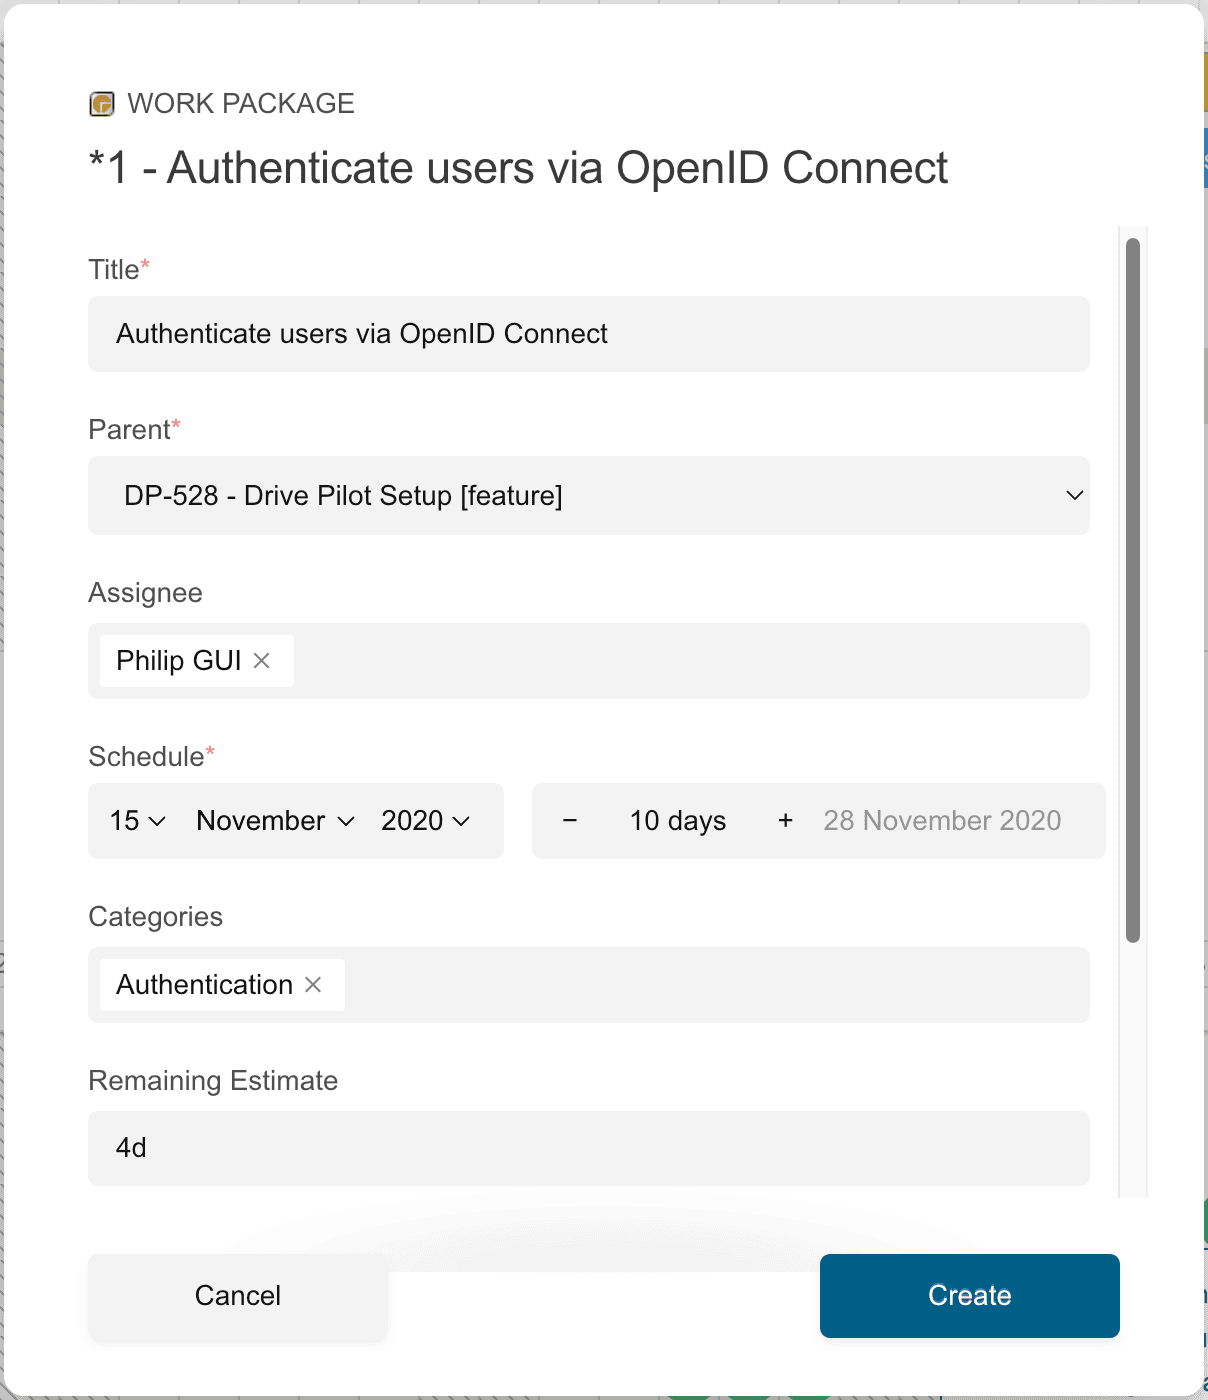Click the dialog's vertical scrollbar
This screenshot has height=1400, width=1208.
click(1133, 590)
